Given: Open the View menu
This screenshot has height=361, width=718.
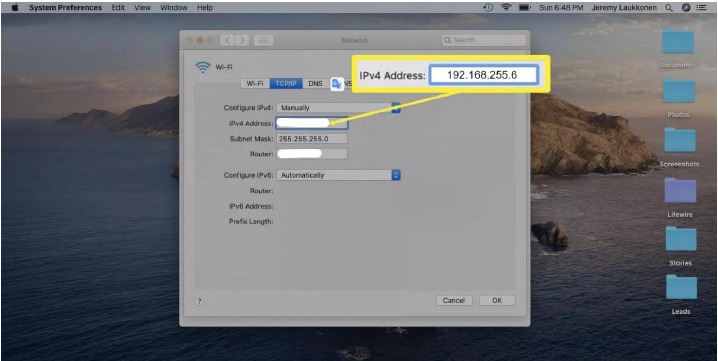Looking at the screenshot, I should coord(143,8).
